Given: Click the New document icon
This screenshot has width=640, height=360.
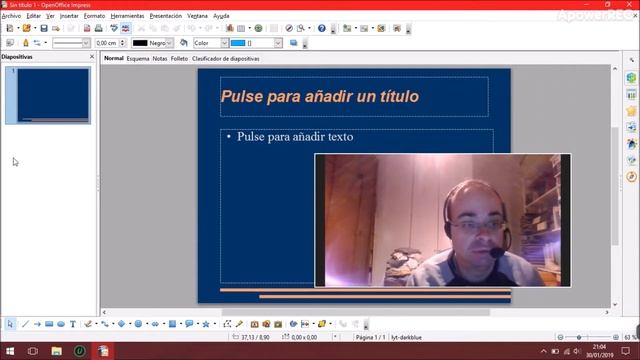Looking at the screenshot, I should (x=10, y=28).
